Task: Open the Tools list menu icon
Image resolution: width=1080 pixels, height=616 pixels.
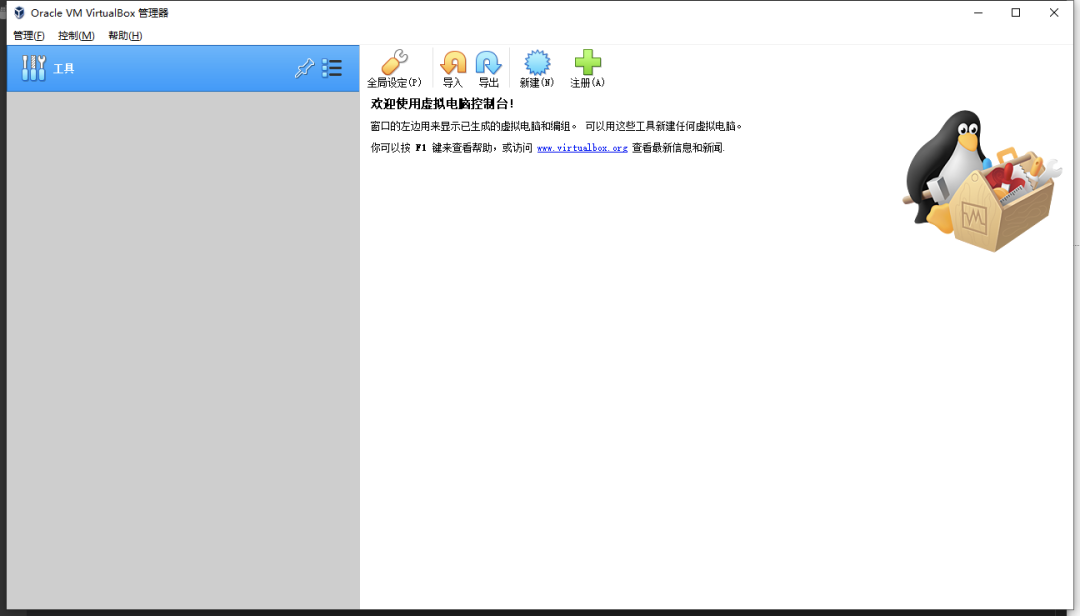Action: [x=332, y=68]
